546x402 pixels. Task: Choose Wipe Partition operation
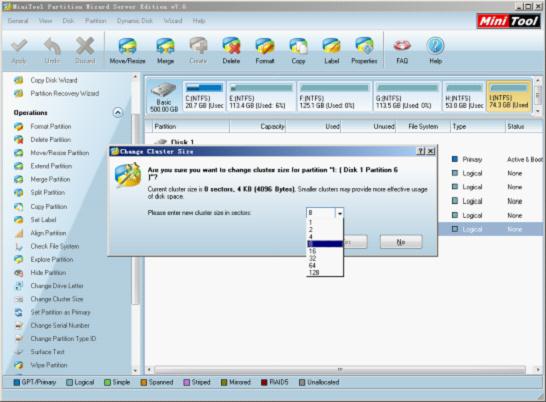tap(49, 365)
